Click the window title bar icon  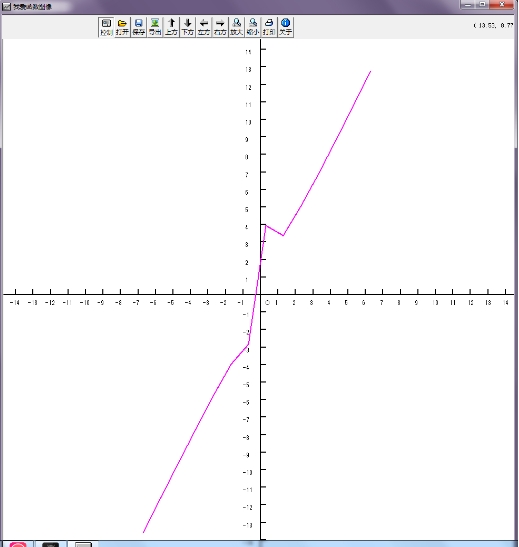point(7,6)
